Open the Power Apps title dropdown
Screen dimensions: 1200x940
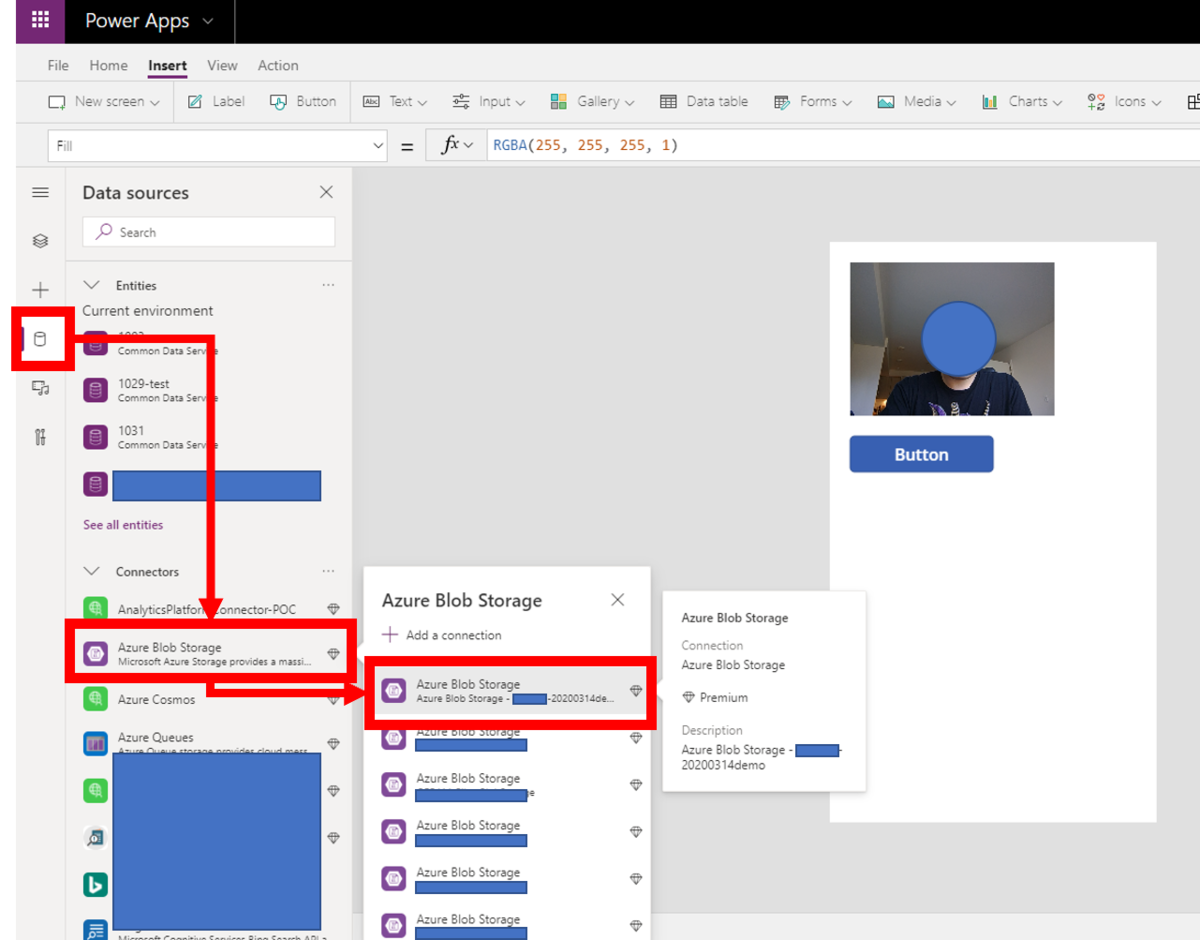[x=149, y=21]
